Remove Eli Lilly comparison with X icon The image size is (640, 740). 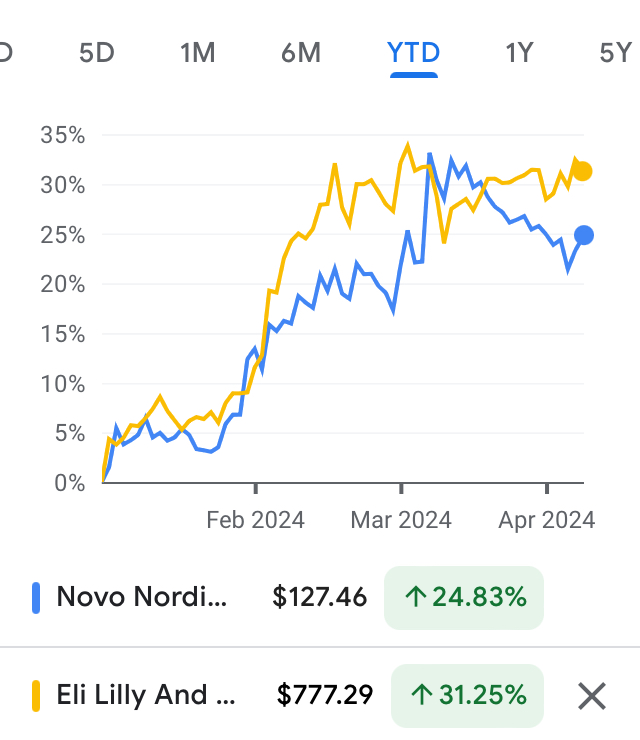[x=592, y=696]
